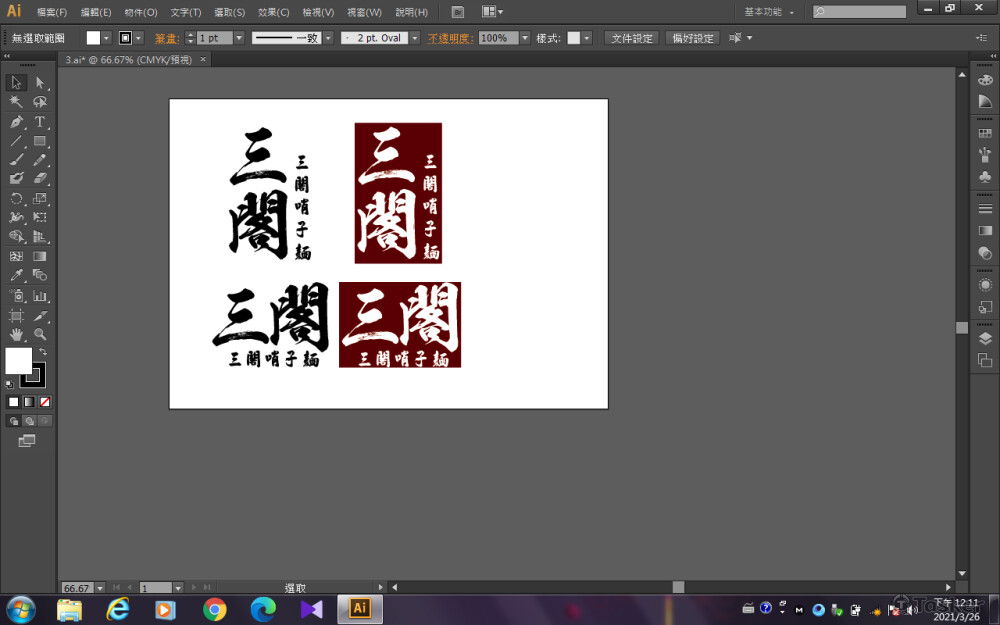Swap fill and stroke colors

pyautogui.click(x=43, y=351)
